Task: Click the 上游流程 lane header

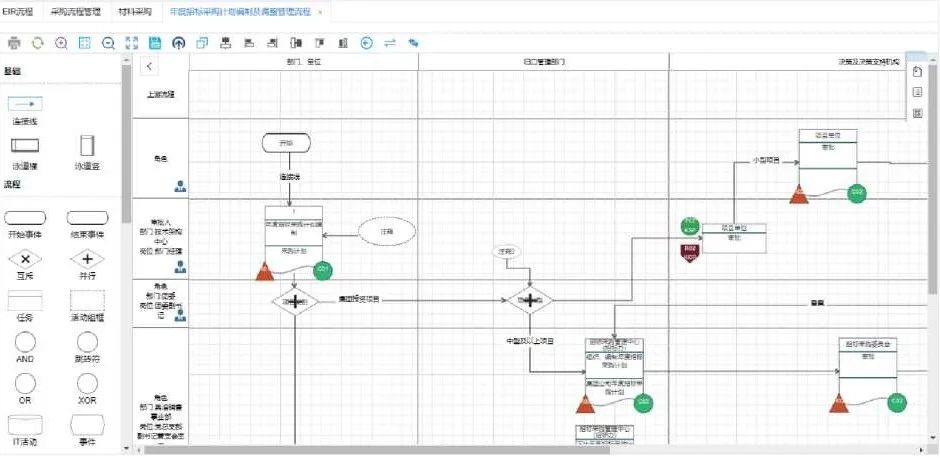Action: [160, 94]
